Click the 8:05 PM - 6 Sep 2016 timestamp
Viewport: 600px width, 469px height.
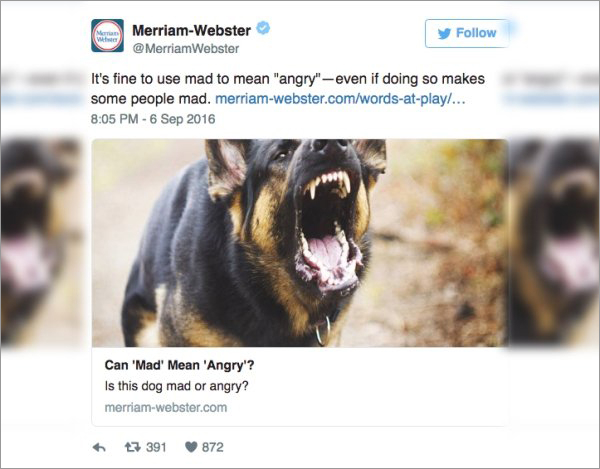pyautogui.click(x=153, y=119)
